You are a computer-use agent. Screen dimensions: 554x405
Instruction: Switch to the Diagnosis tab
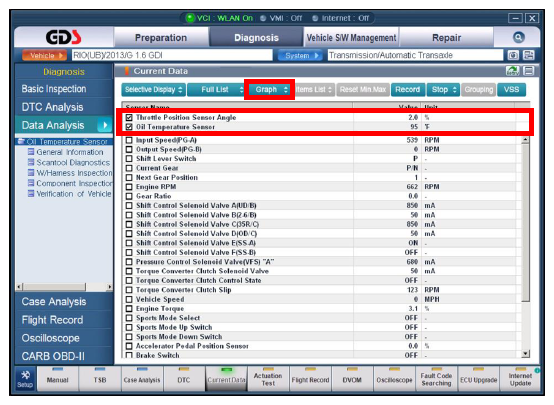pos(256,37)
